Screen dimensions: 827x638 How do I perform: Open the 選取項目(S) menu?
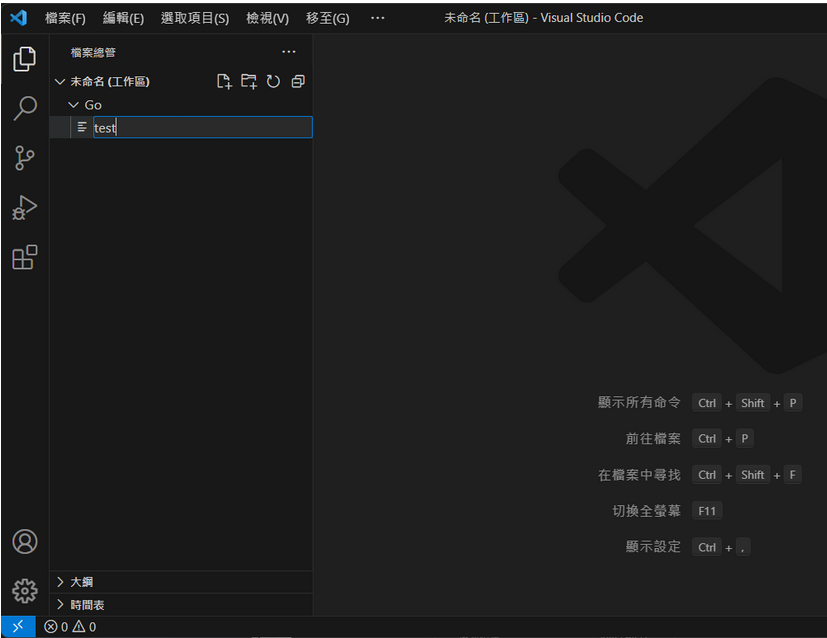pos(195,18)
